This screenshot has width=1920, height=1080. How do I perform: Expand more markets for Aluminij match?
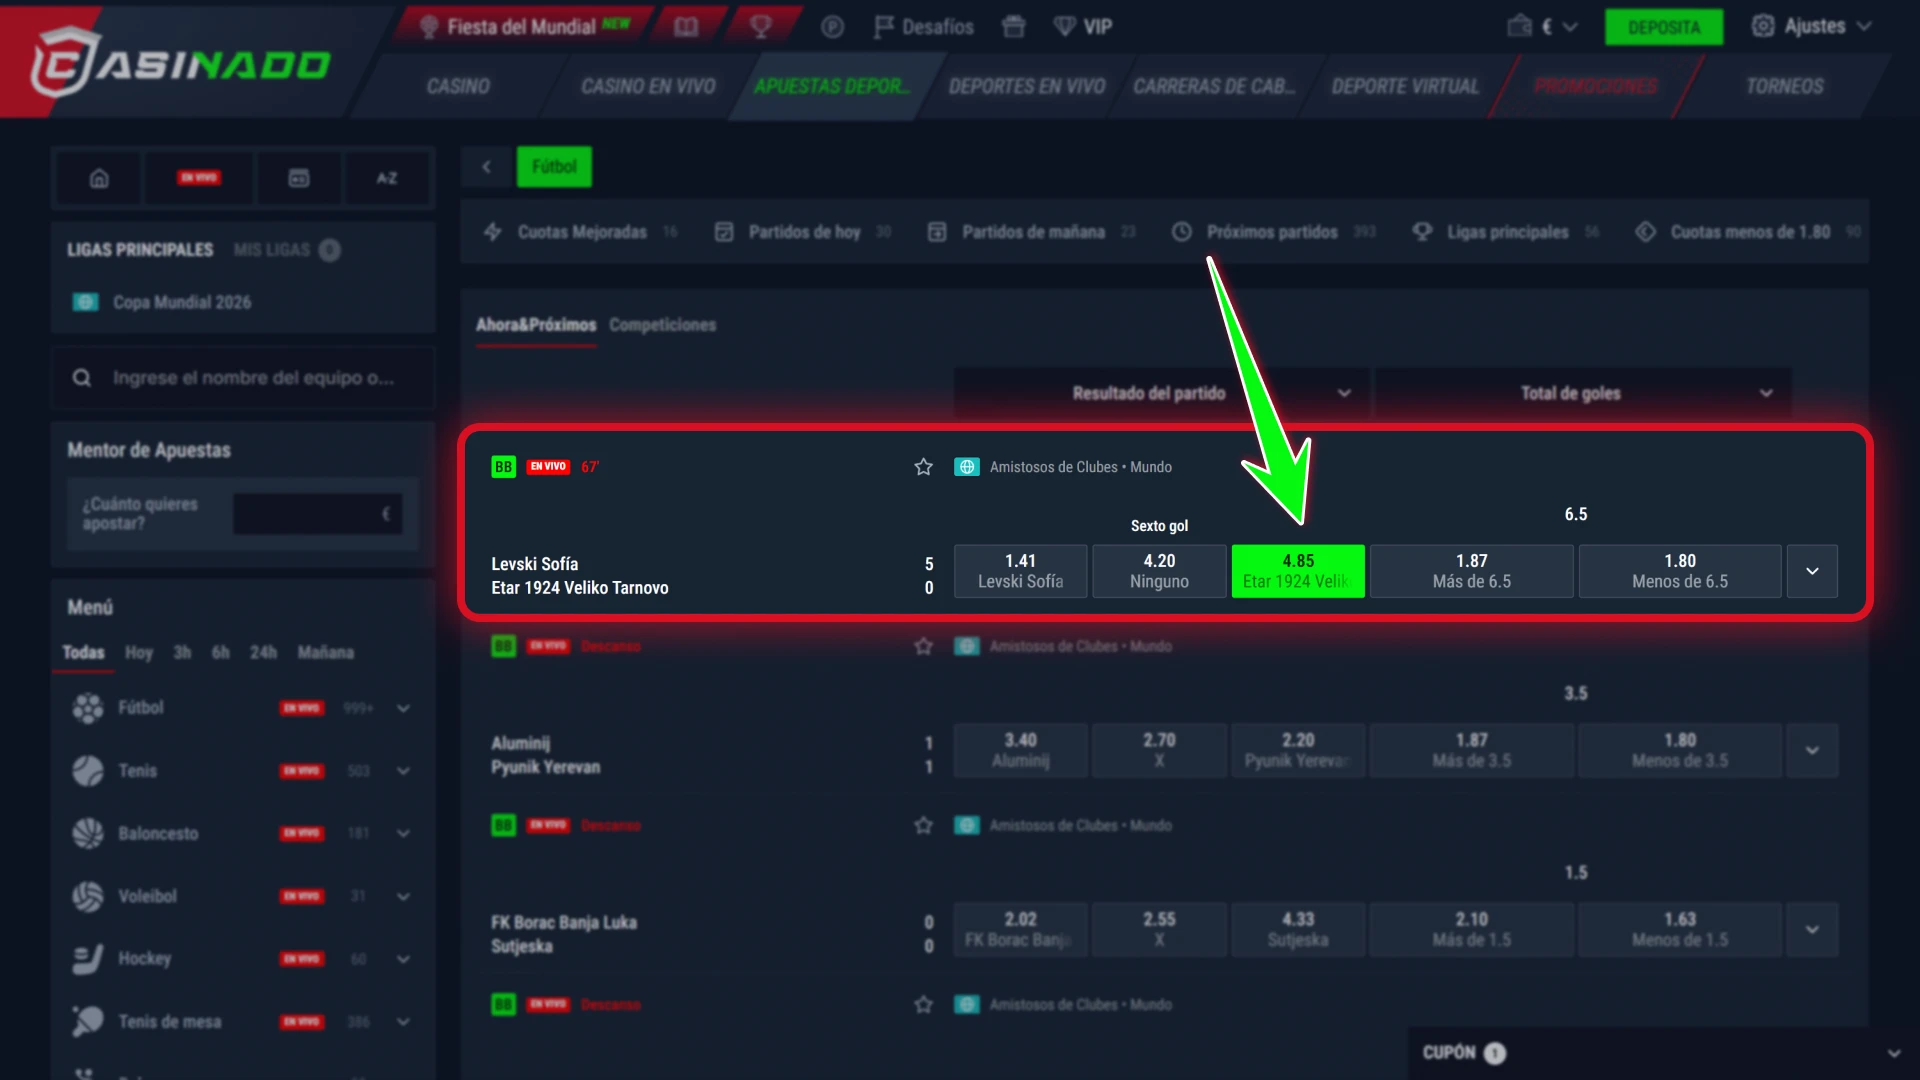[1812, 750]
